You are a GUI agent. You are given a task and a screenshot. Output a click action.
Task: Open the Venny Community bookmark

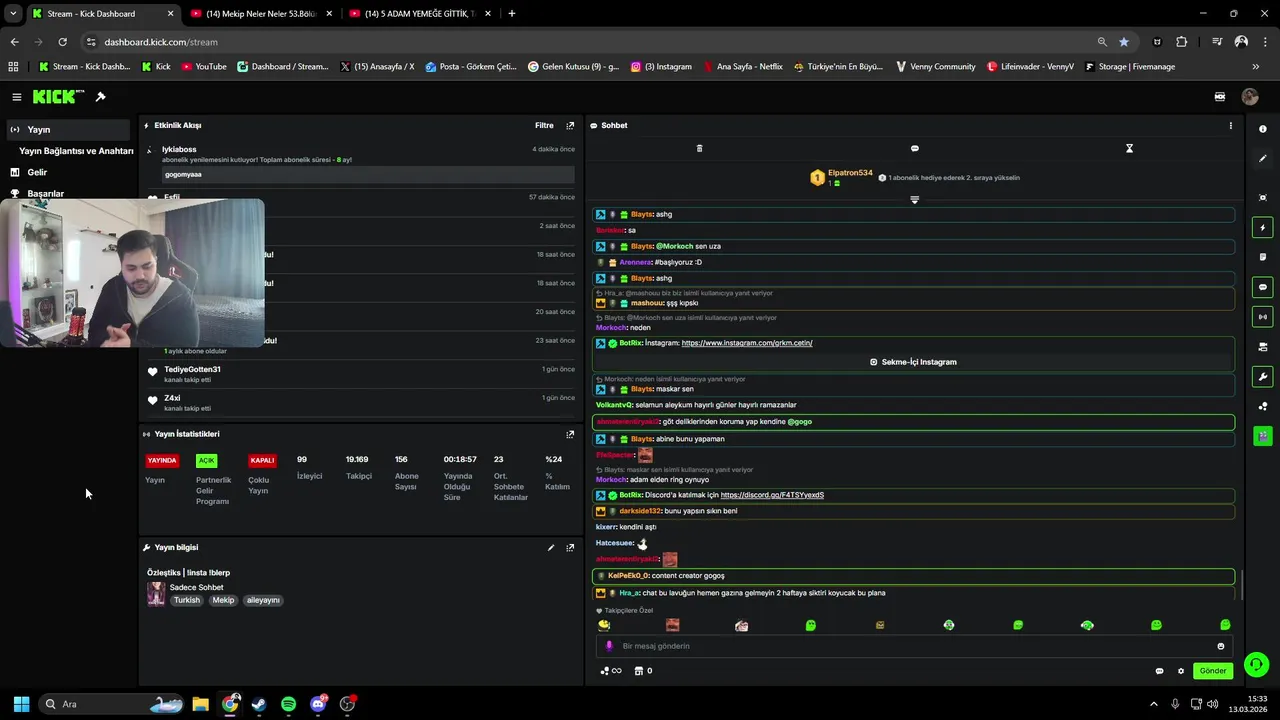click(934, 67)
